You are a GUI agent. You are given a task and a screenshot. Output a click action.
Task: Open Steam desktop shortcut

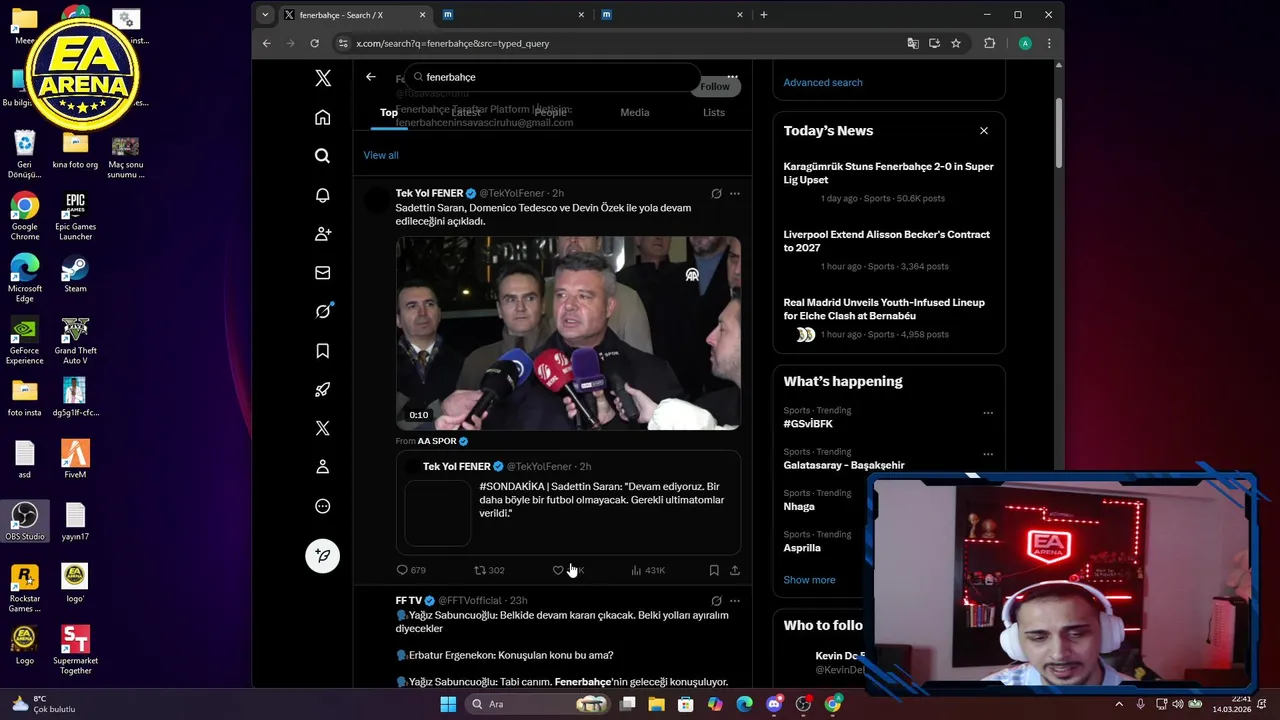pyautogui.click(x=75, y=274)
